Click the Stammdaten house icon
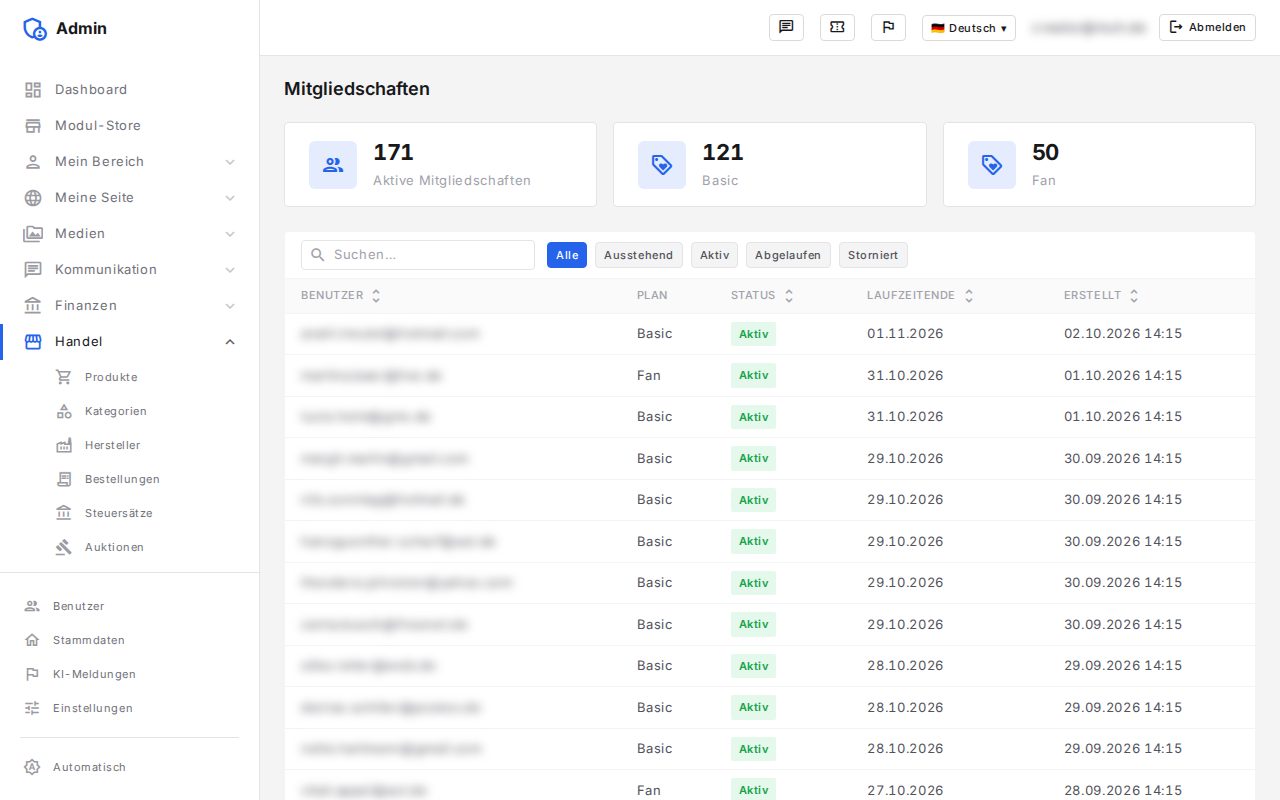 (x=32, y=640)
